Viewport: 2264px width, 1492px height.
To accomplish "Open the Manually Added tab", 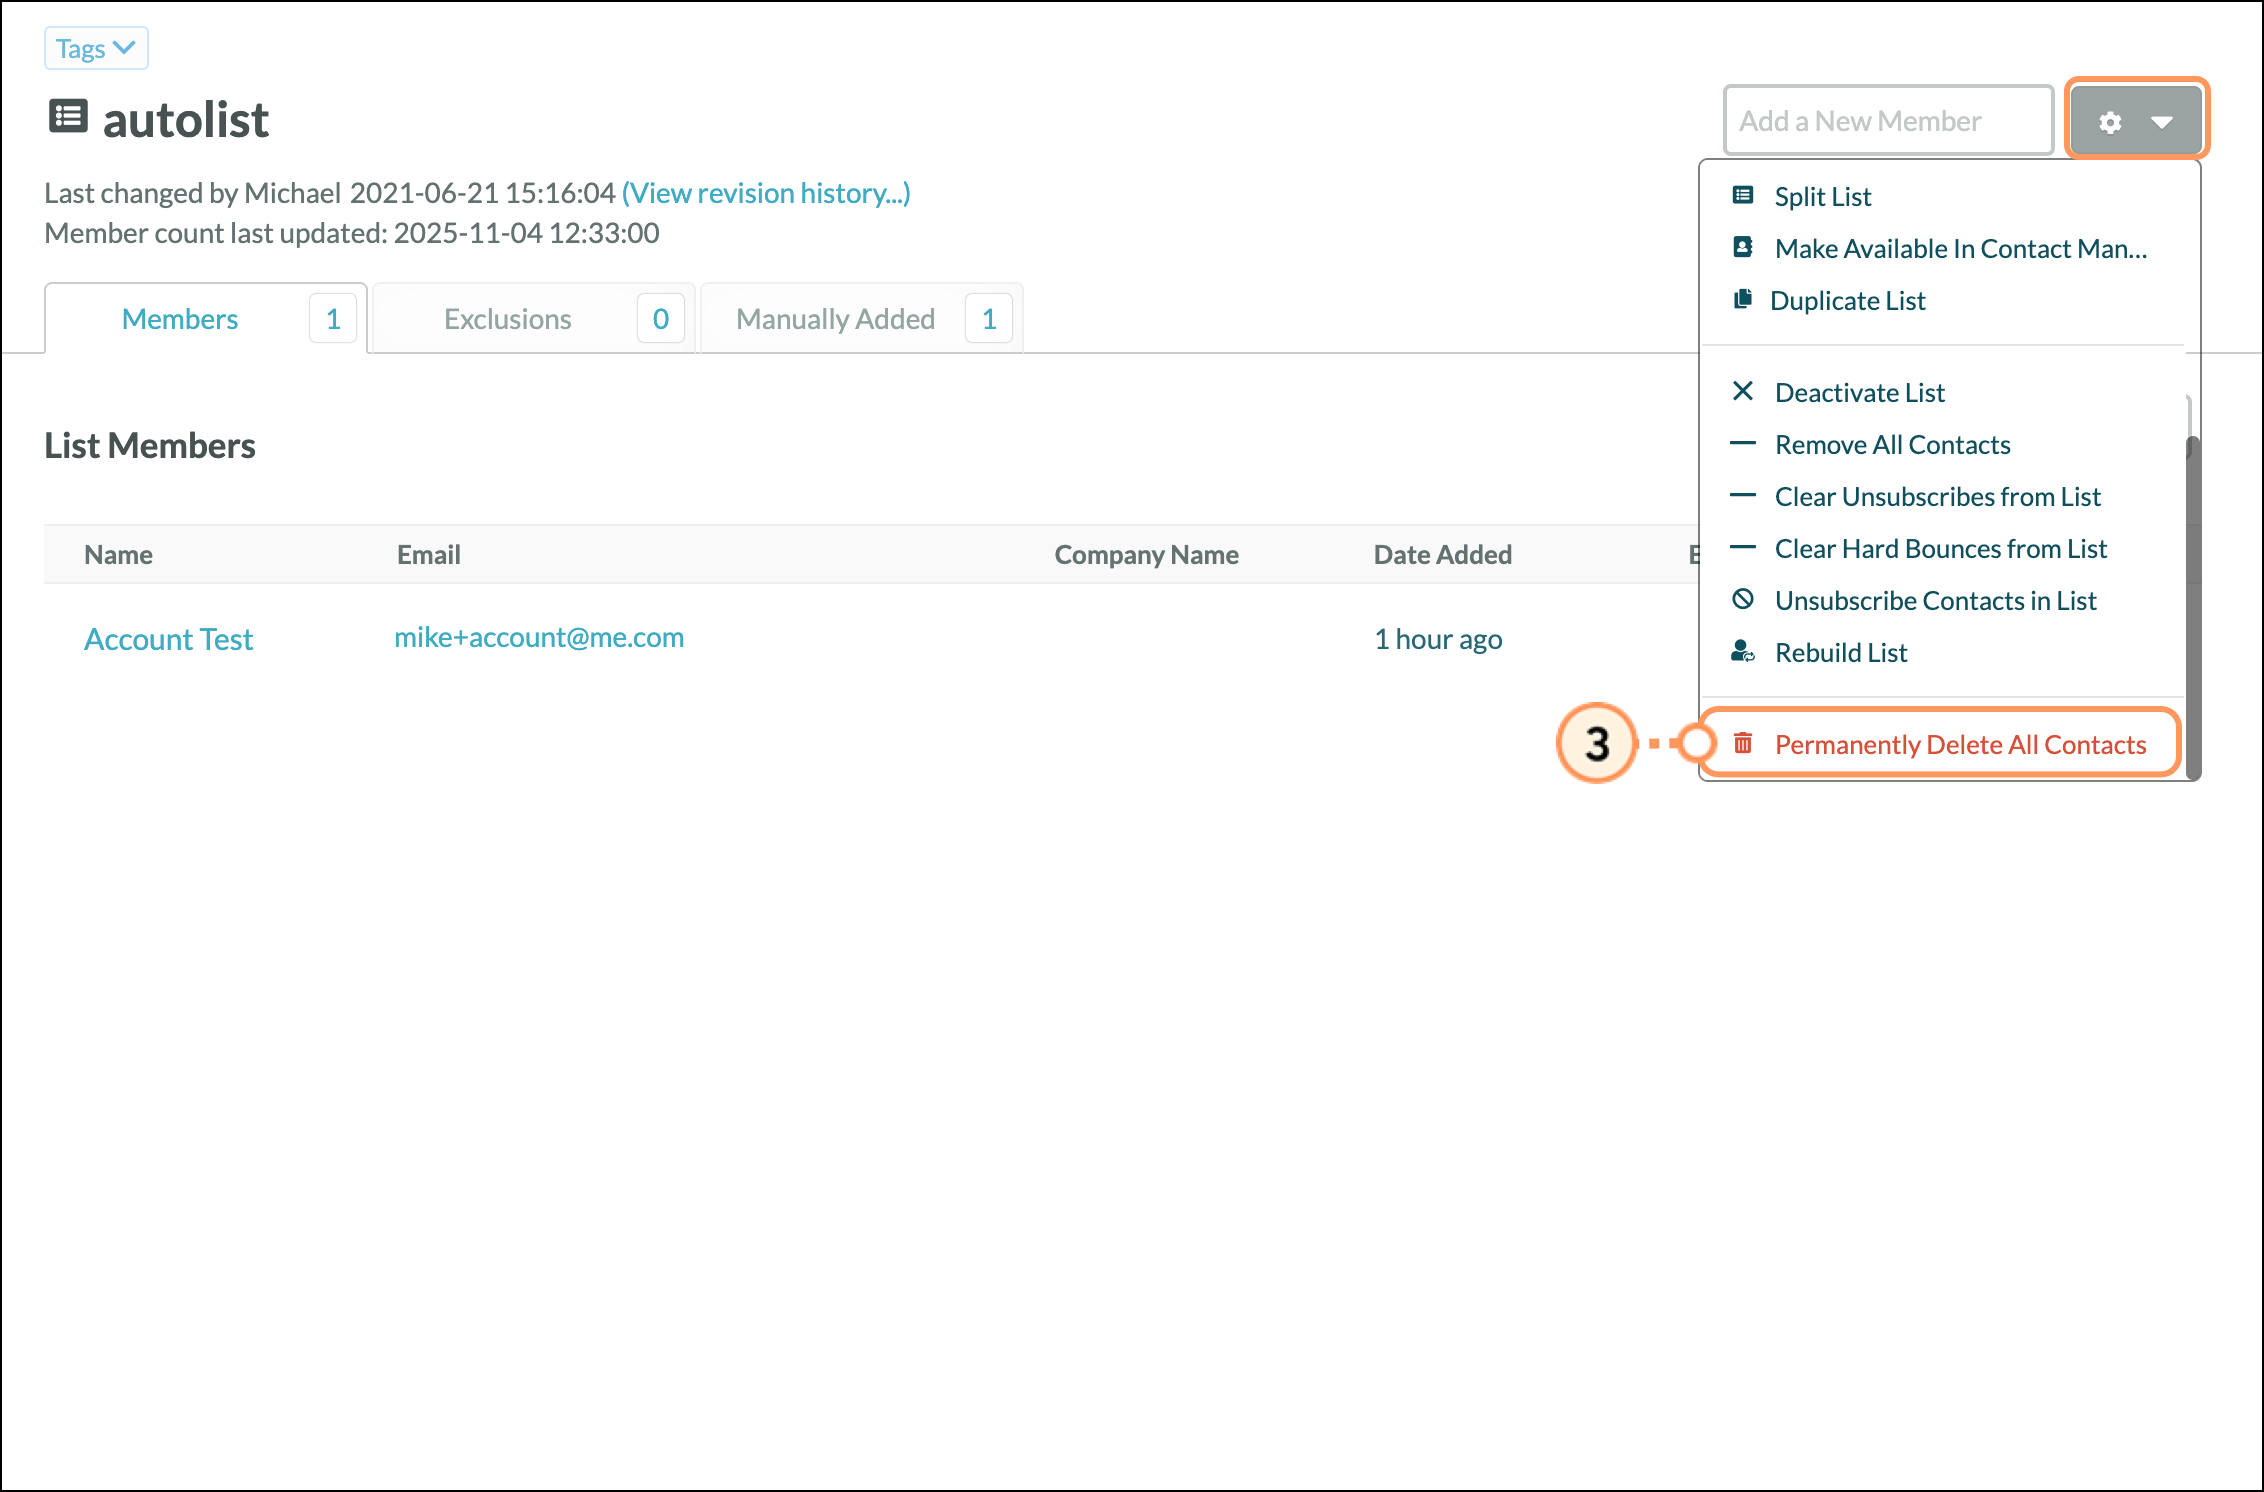I will point(835,319).
